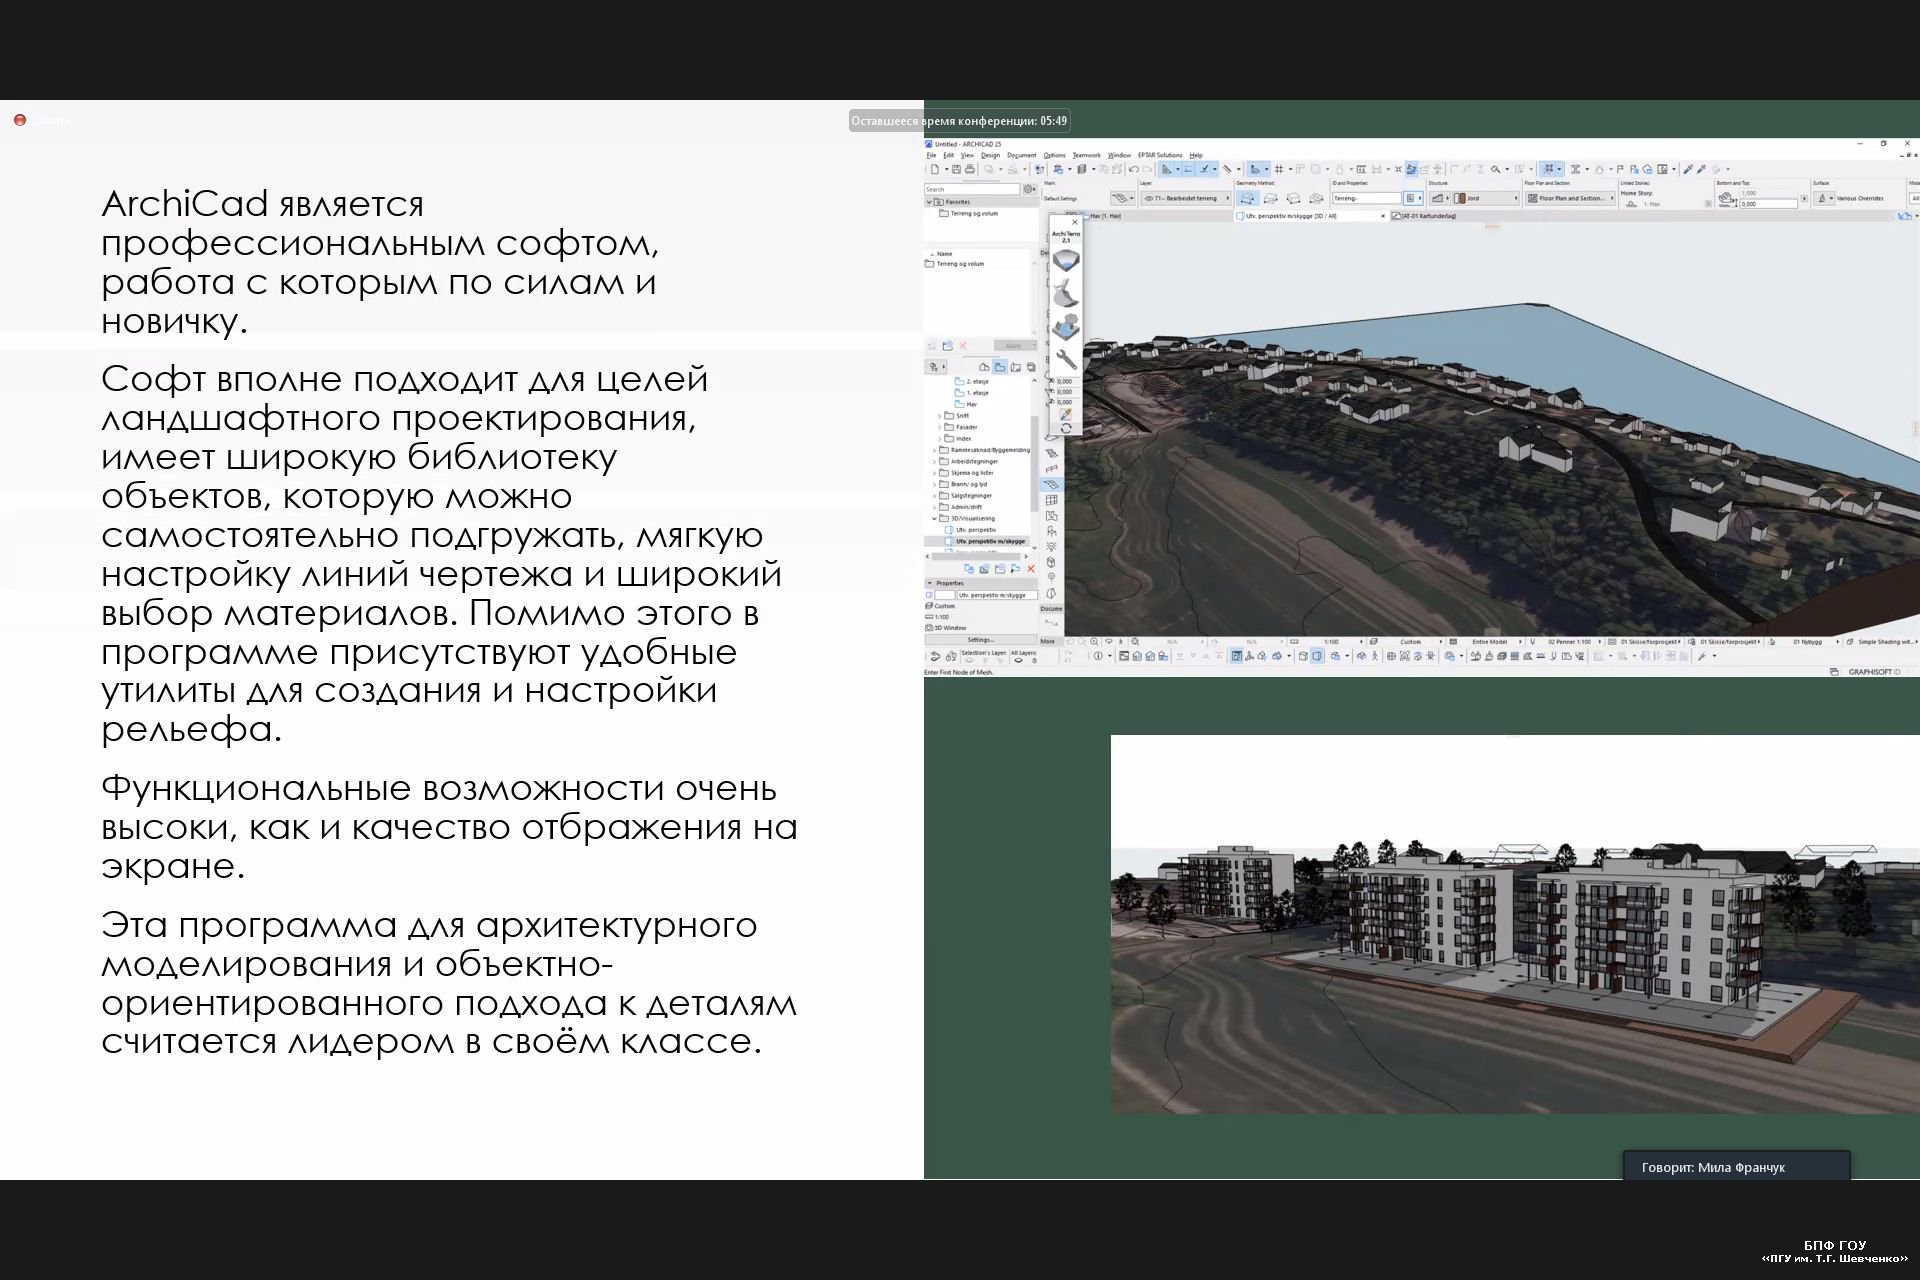Image resolution: width=1920 pixels, height=1280 pixels.
Task: Click the Settings... button in Navigator
Action: tap(981, 640)
